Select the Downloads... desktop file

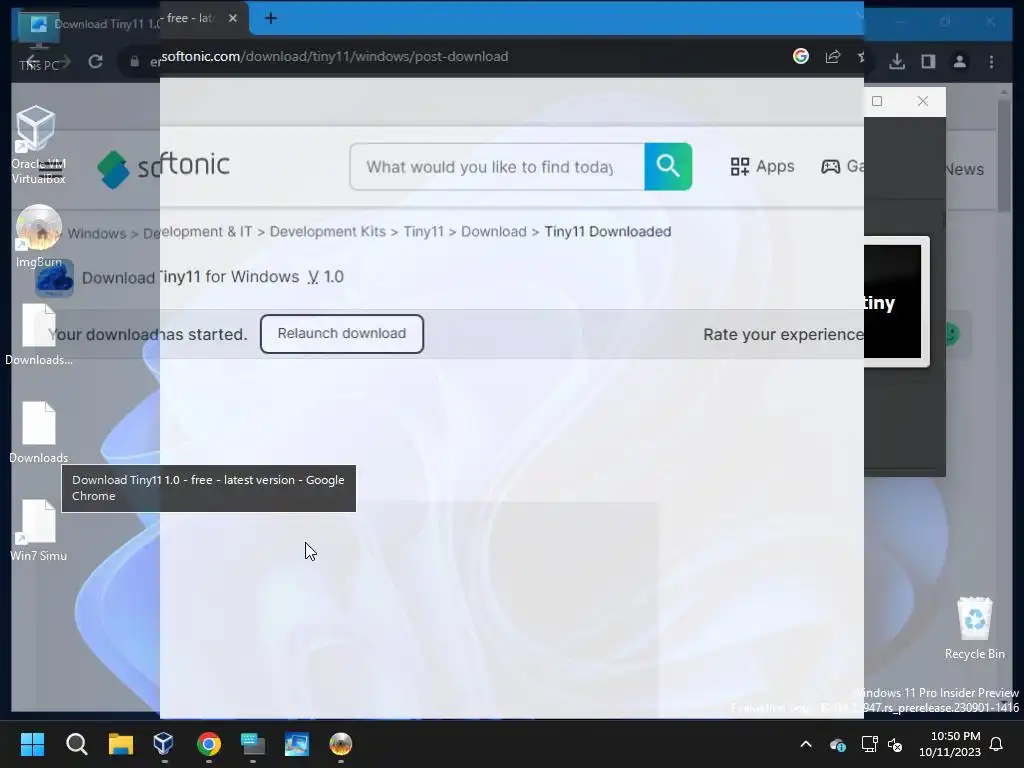39,334
